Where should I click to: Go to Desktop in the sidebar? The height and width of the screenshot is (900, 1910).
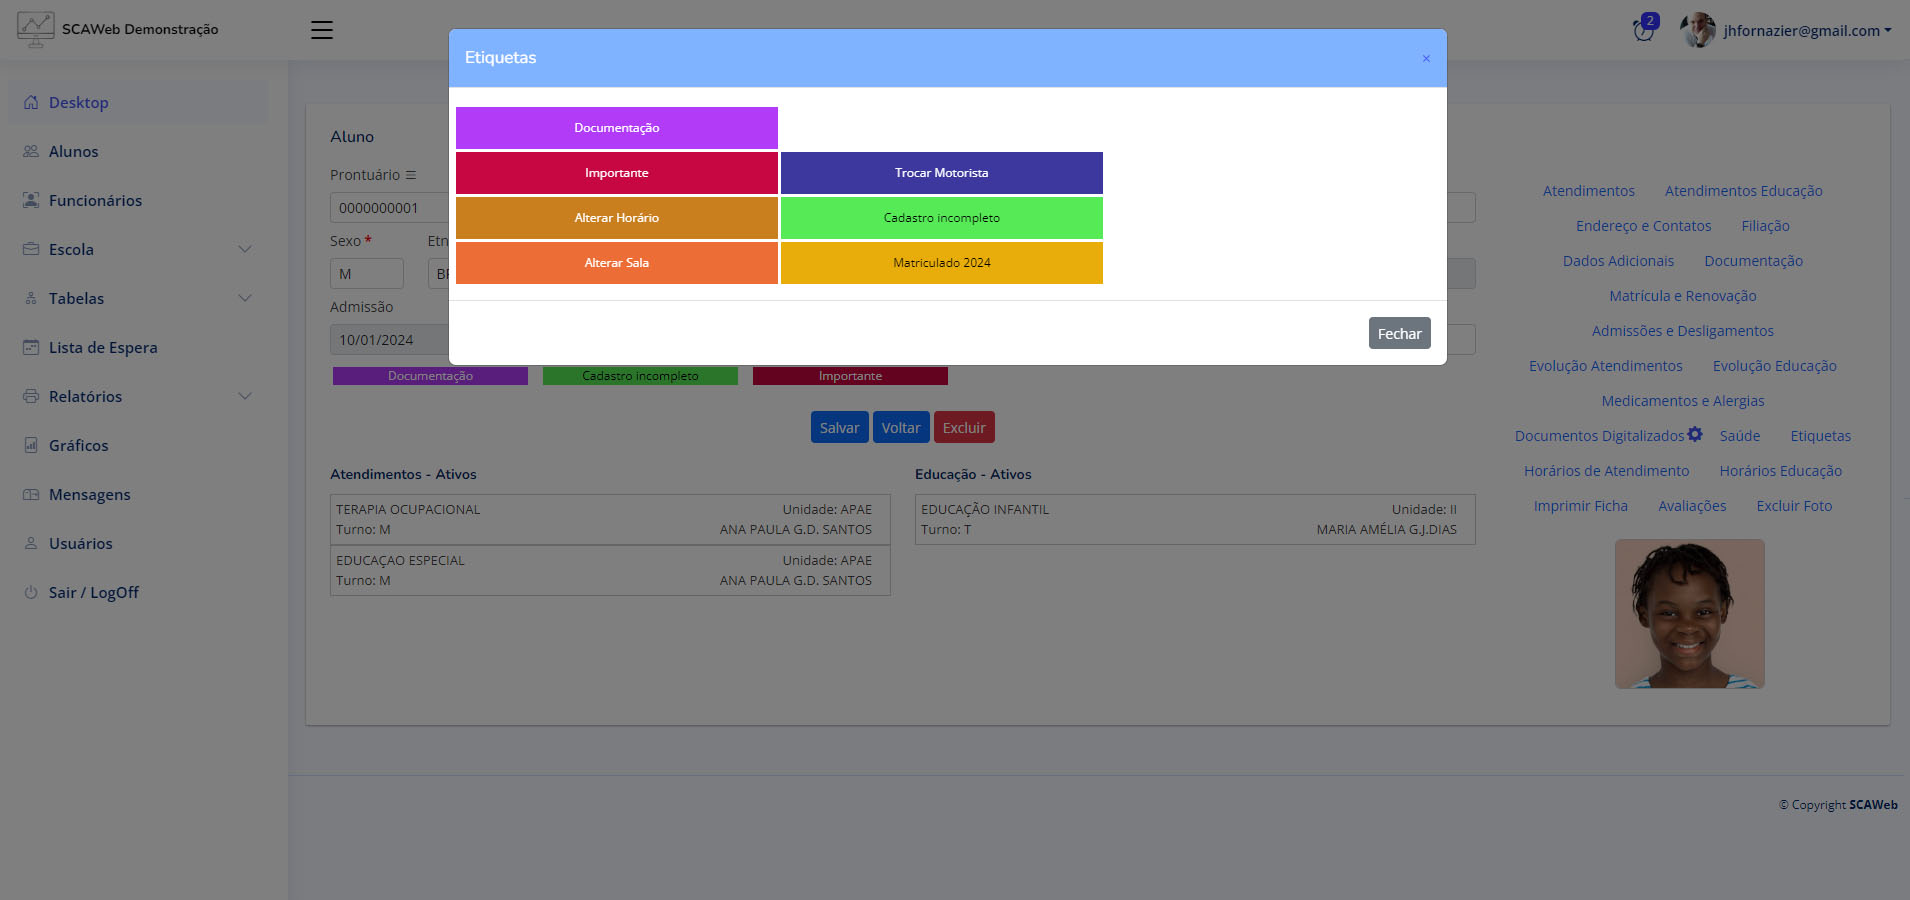[x=78, y=103]
